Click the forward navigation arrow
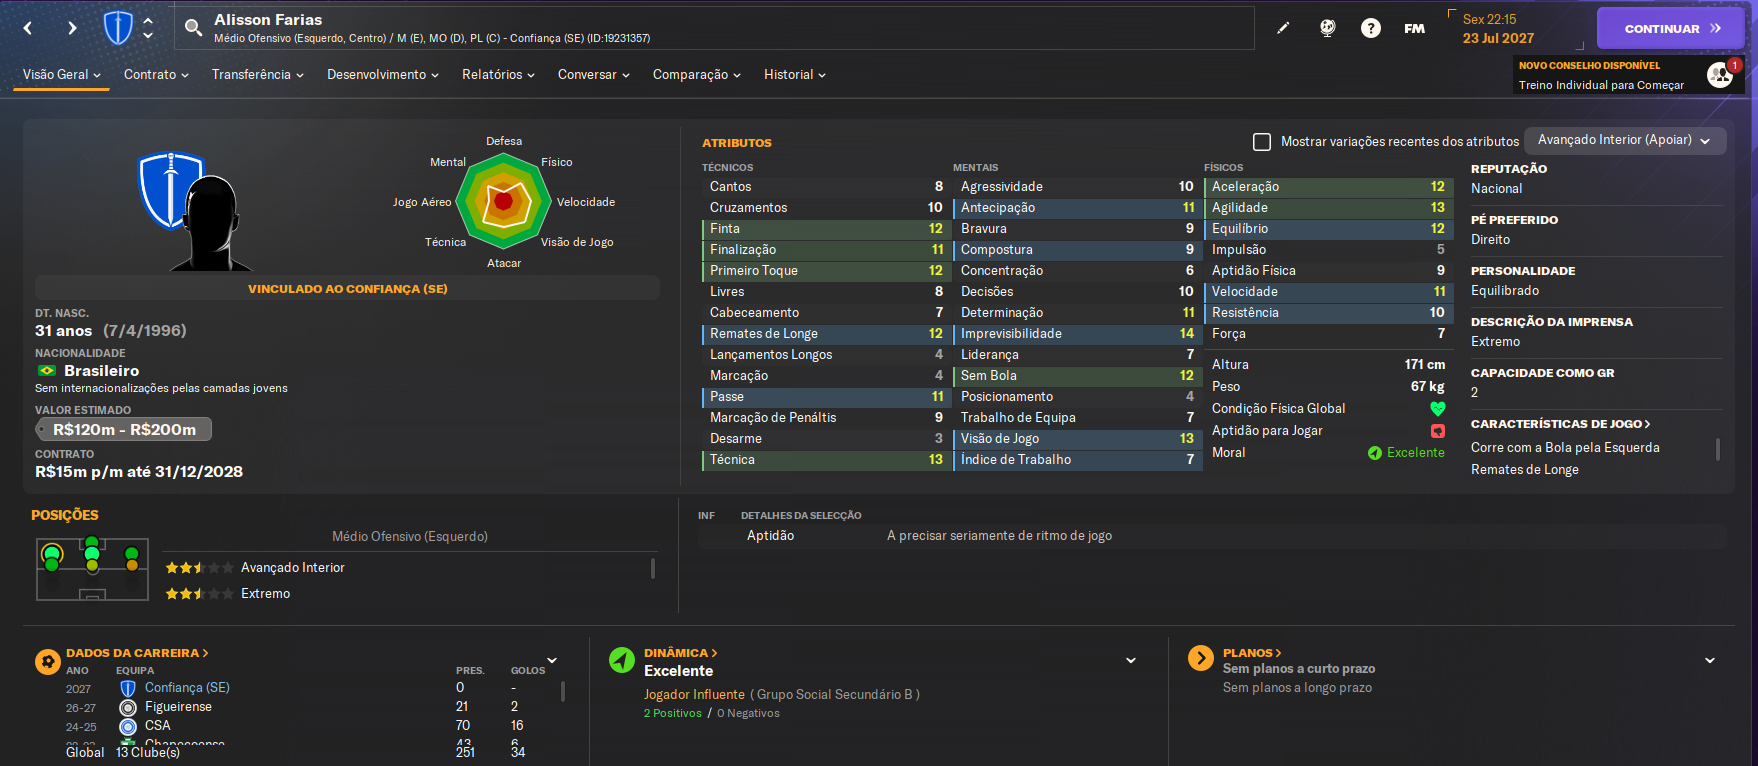The height and width of the screenshot is (766, 1758). pos(72,28)
